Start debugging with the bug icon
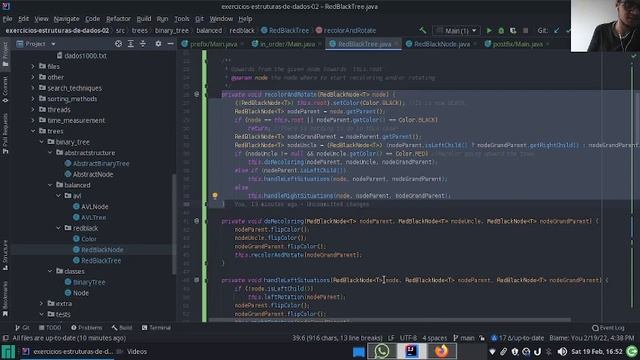 pos(501,31)
